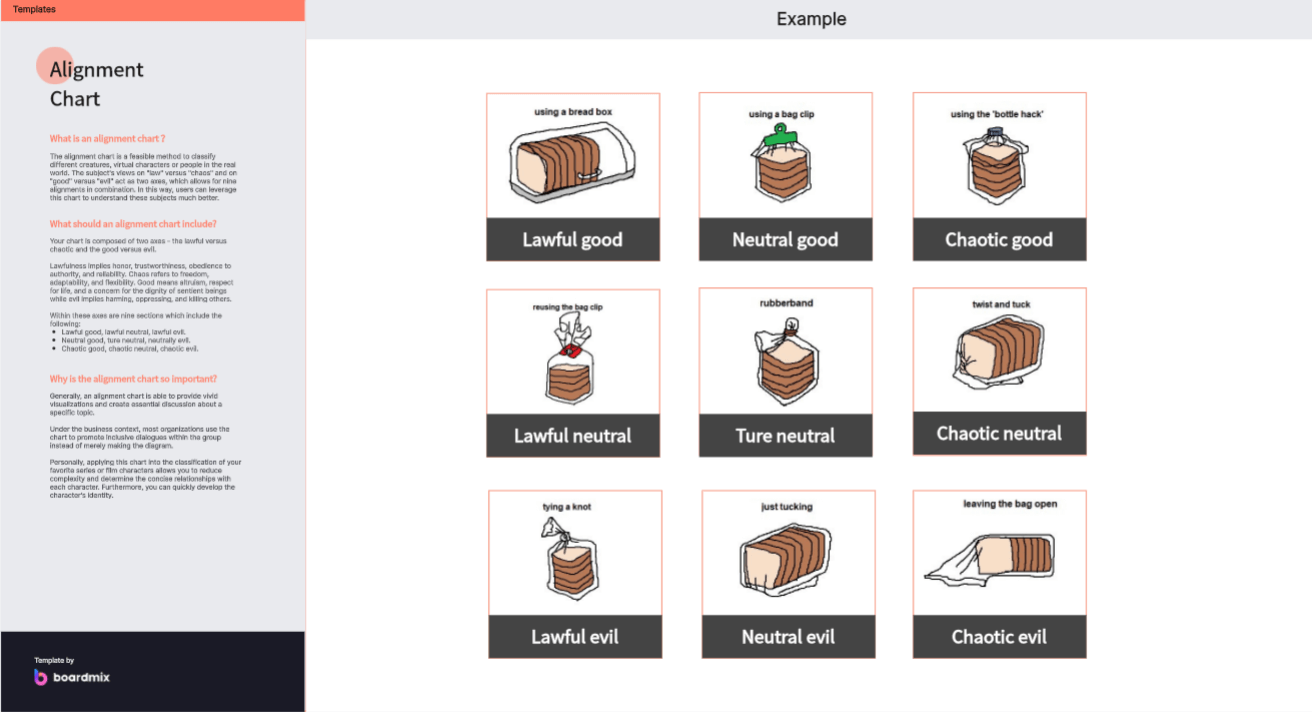Image resolution: width=1312 pixels, height=712 pixels.
Task: Open the Templates tab
Action: (x=35, y=9)
